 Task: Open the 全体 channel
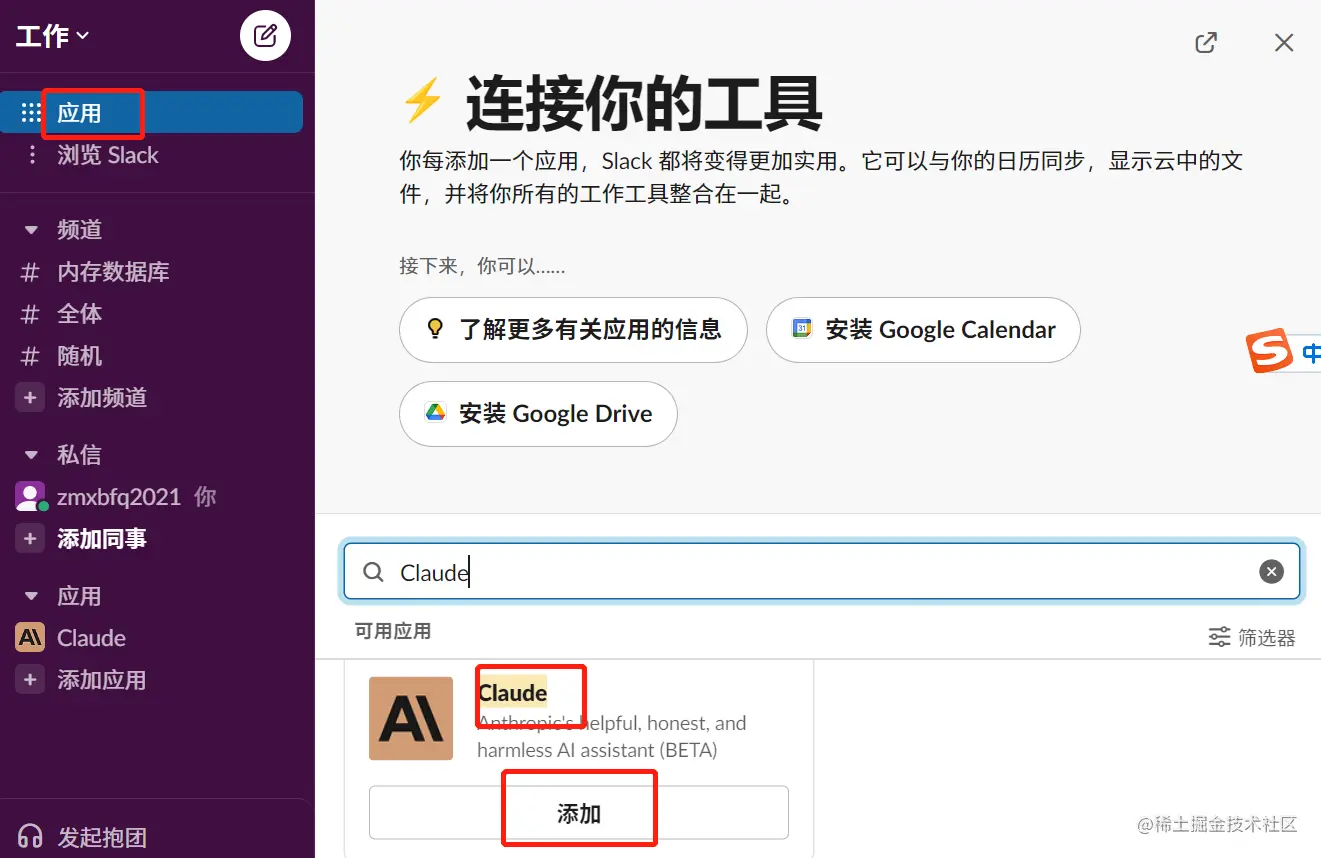coord(79,314)
